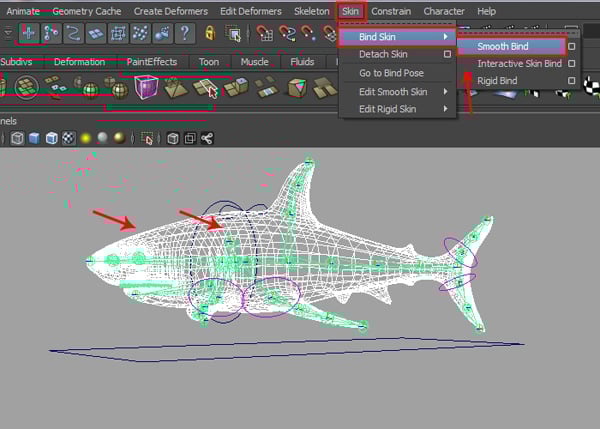Toggle the yellow padlock selection lock

pos(210,33)
